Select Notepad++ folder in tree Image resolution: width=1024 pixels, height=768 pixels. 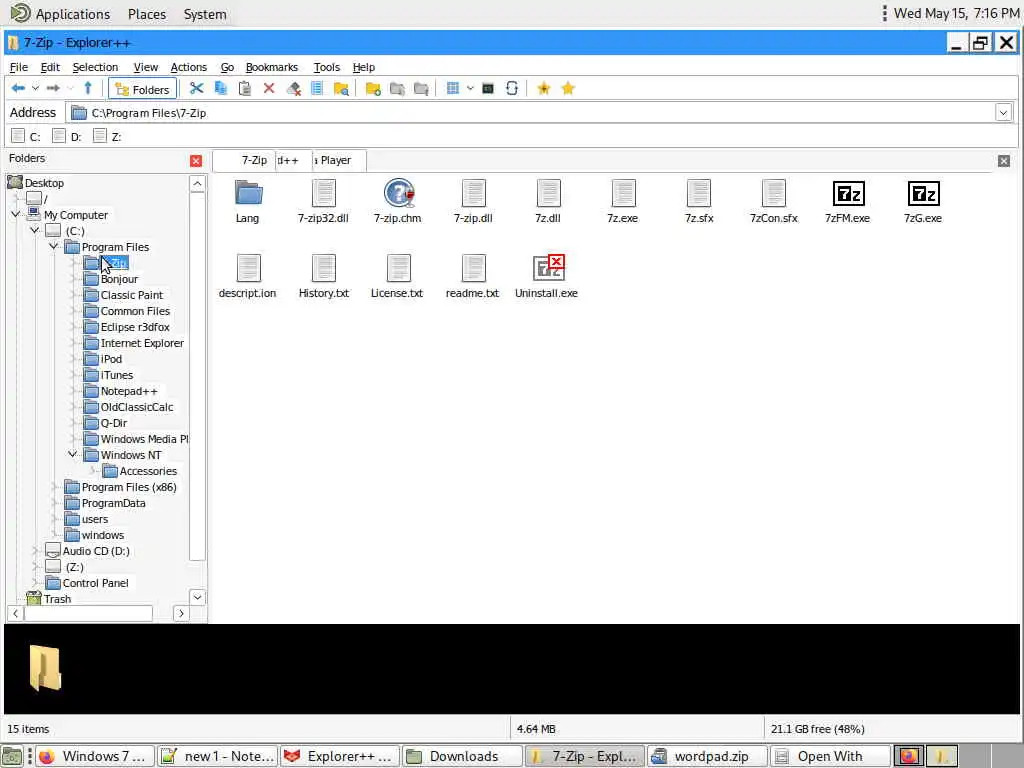pyautogui.click(x=129, y=391)
